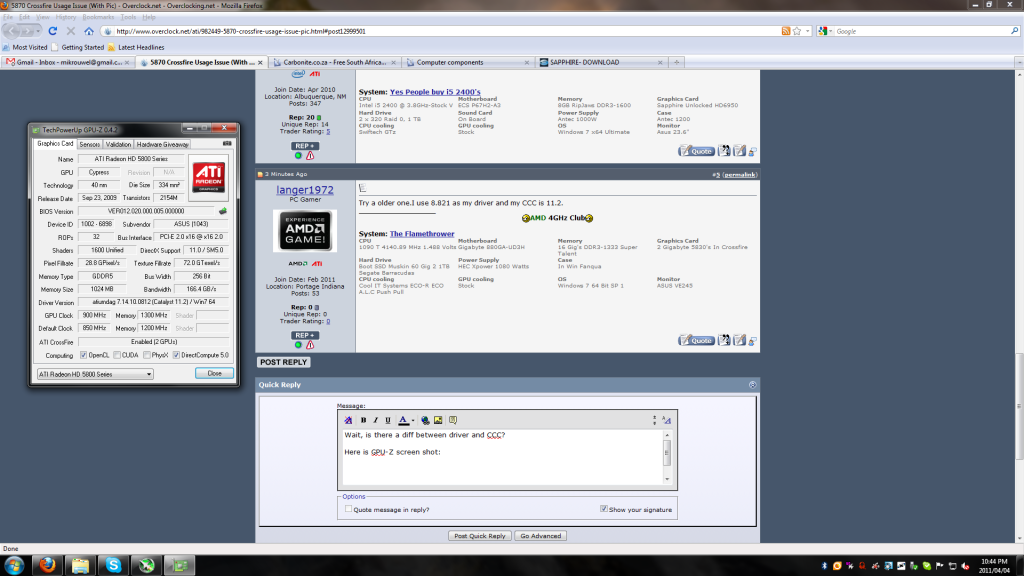
Task: Open Windows Explorer folder on the taskbar
Action: (x=80, y=565)
